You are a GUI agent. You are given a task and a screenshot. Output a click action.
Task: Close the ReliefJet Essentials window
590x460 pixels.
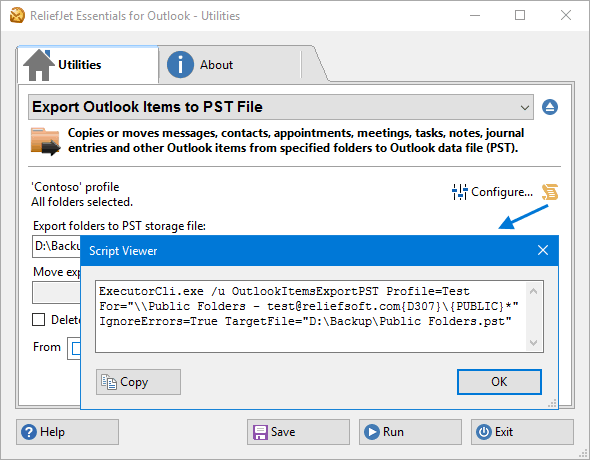(x=566, y=15)
